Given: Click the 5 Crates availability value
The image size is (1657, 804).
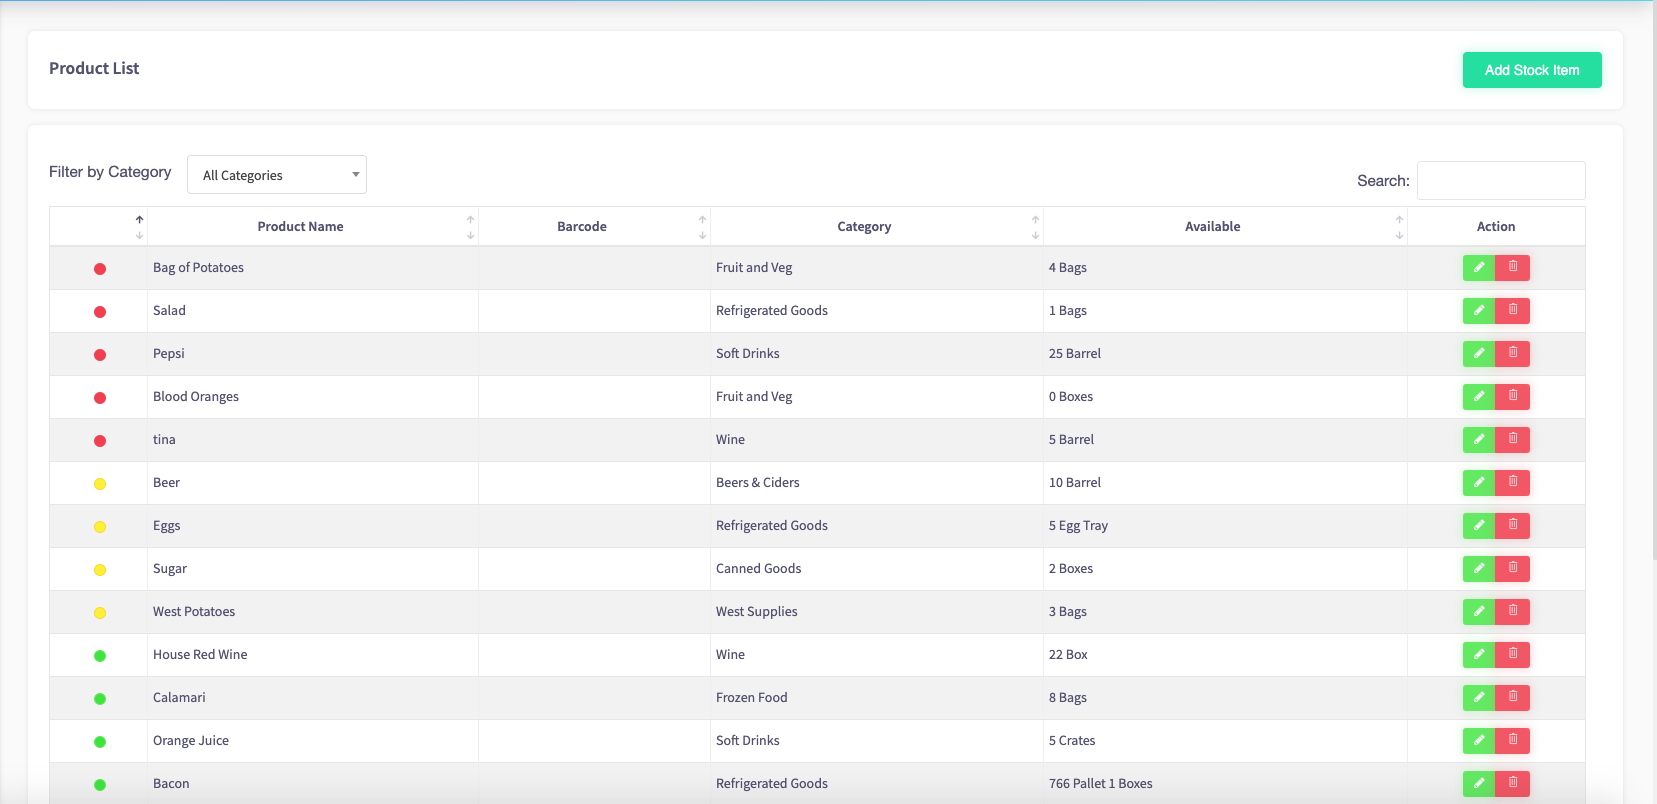Looking at the screenshot, I should click(1072, 741).
